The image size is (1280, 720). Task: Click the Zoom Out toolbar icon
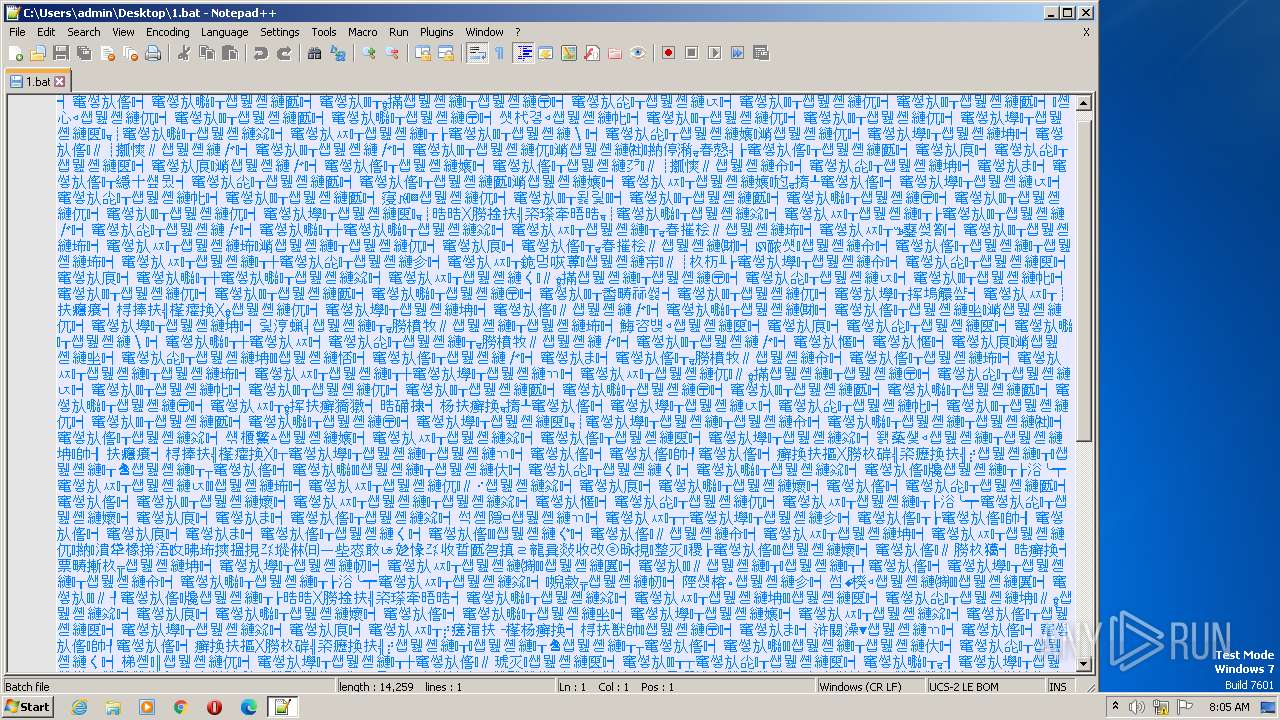[x=392, y=53]
